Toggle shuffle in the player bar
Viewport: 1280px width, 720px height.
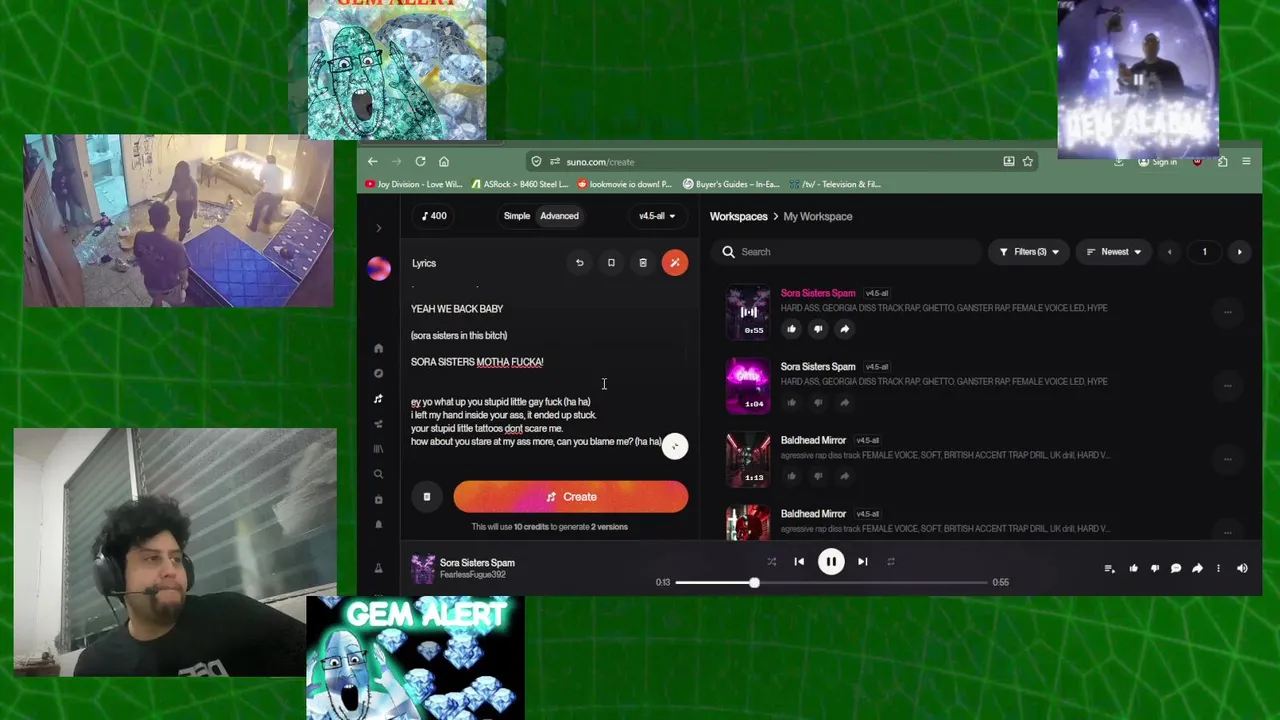[x=771, y=562]
